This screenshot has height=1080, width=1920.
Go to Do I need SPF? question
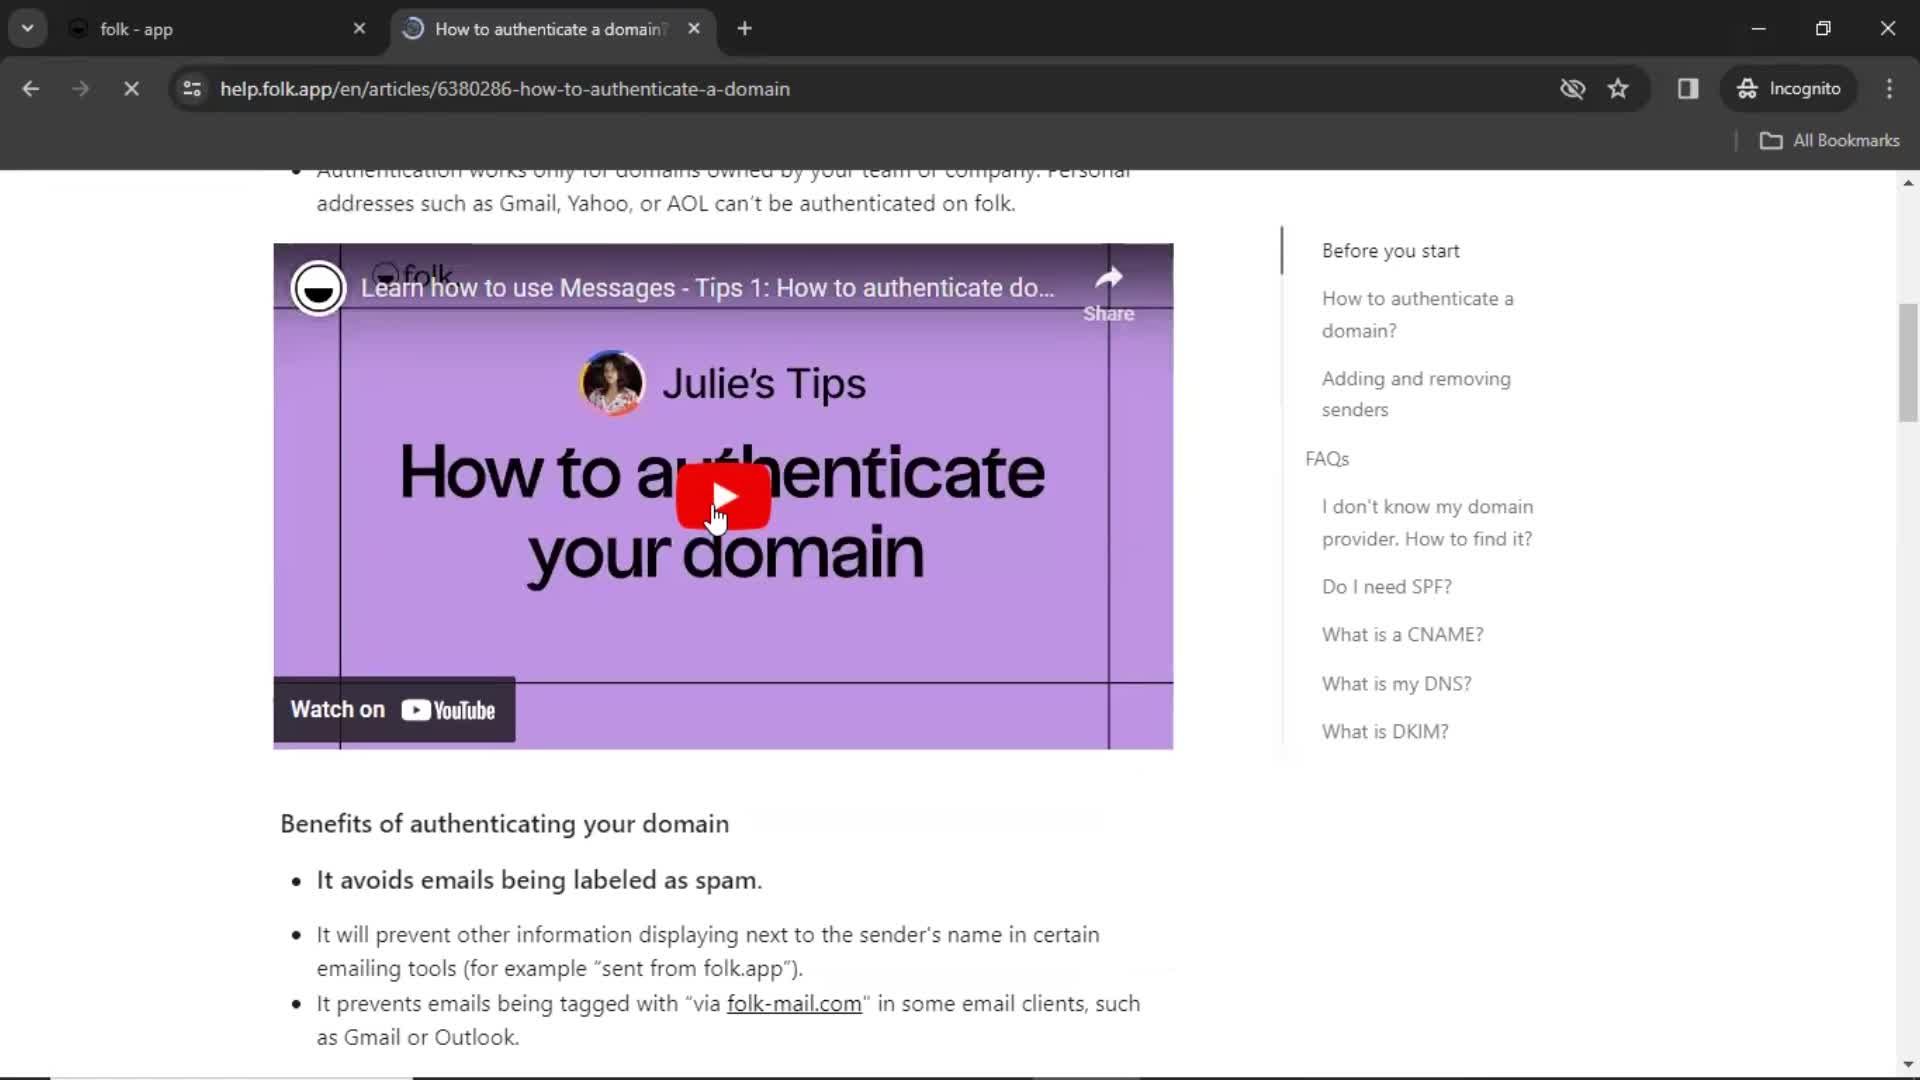click(x=1387, y=587)
